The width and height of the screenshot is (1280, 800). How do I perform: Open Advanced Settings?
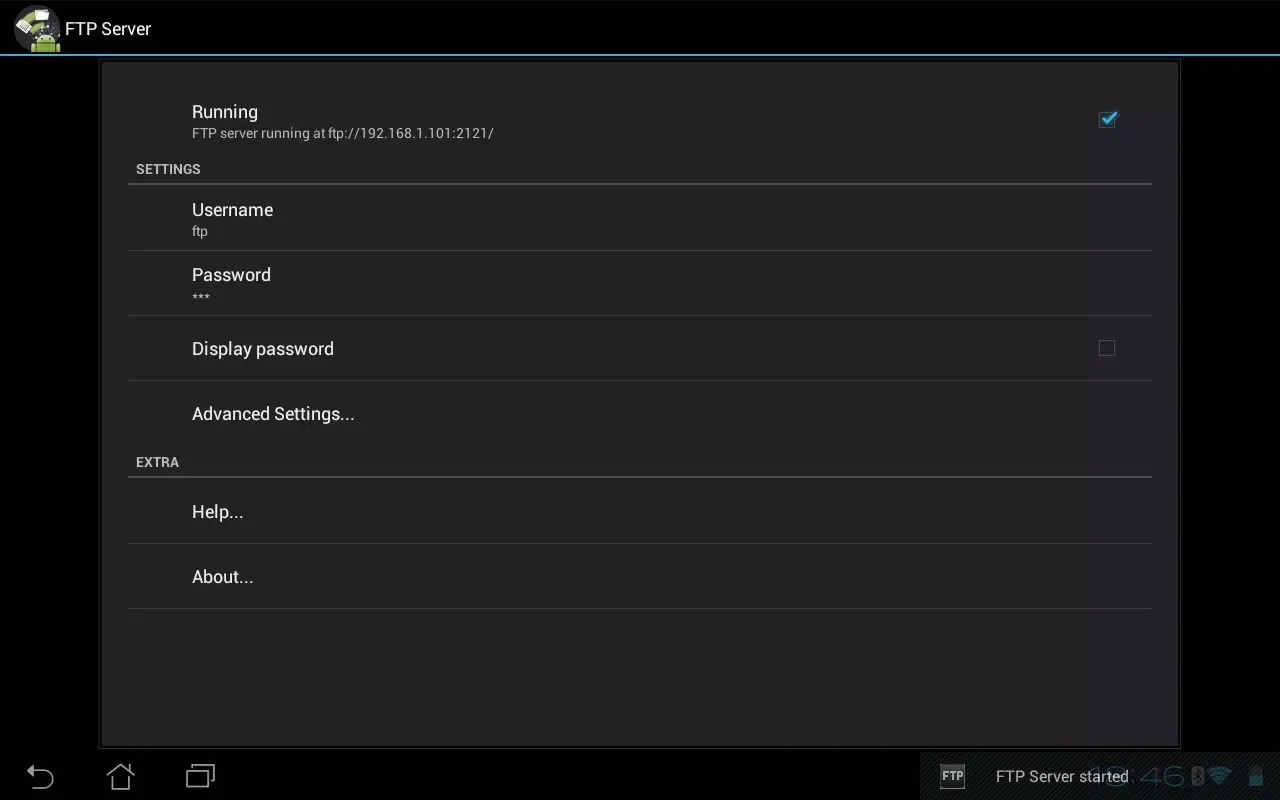640,413
